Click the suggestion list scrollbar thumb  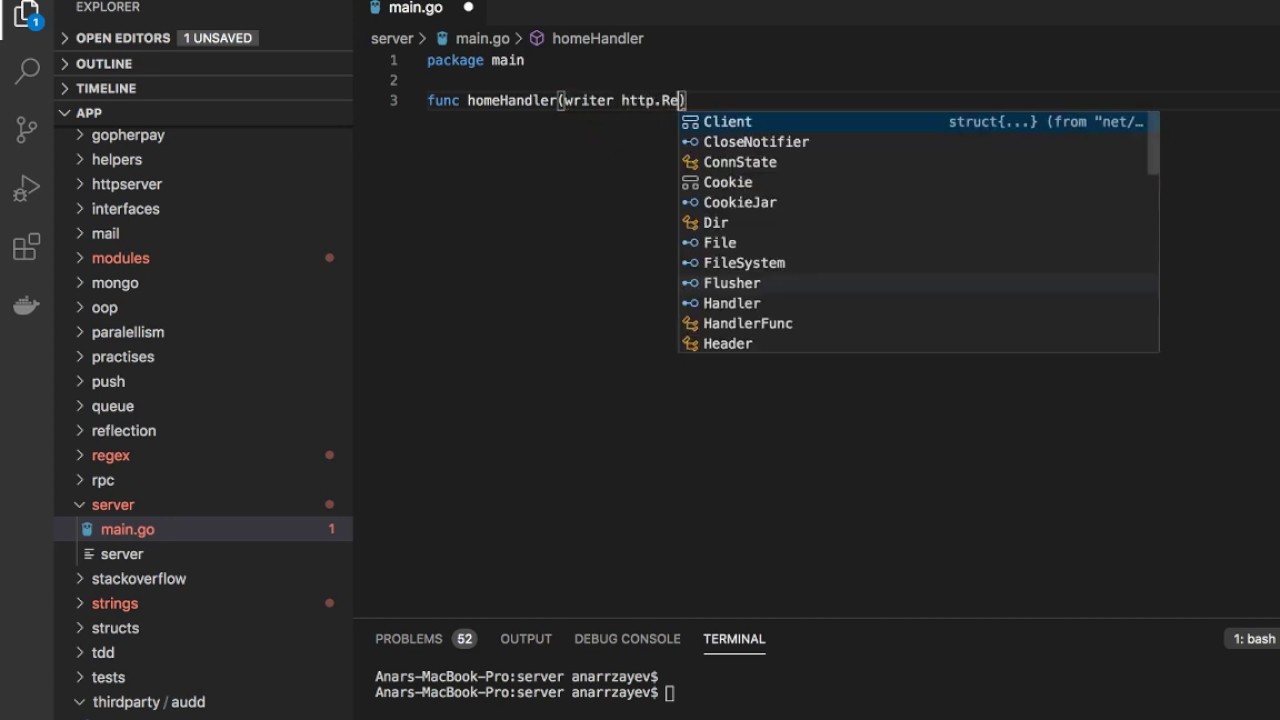(1153, 143)
